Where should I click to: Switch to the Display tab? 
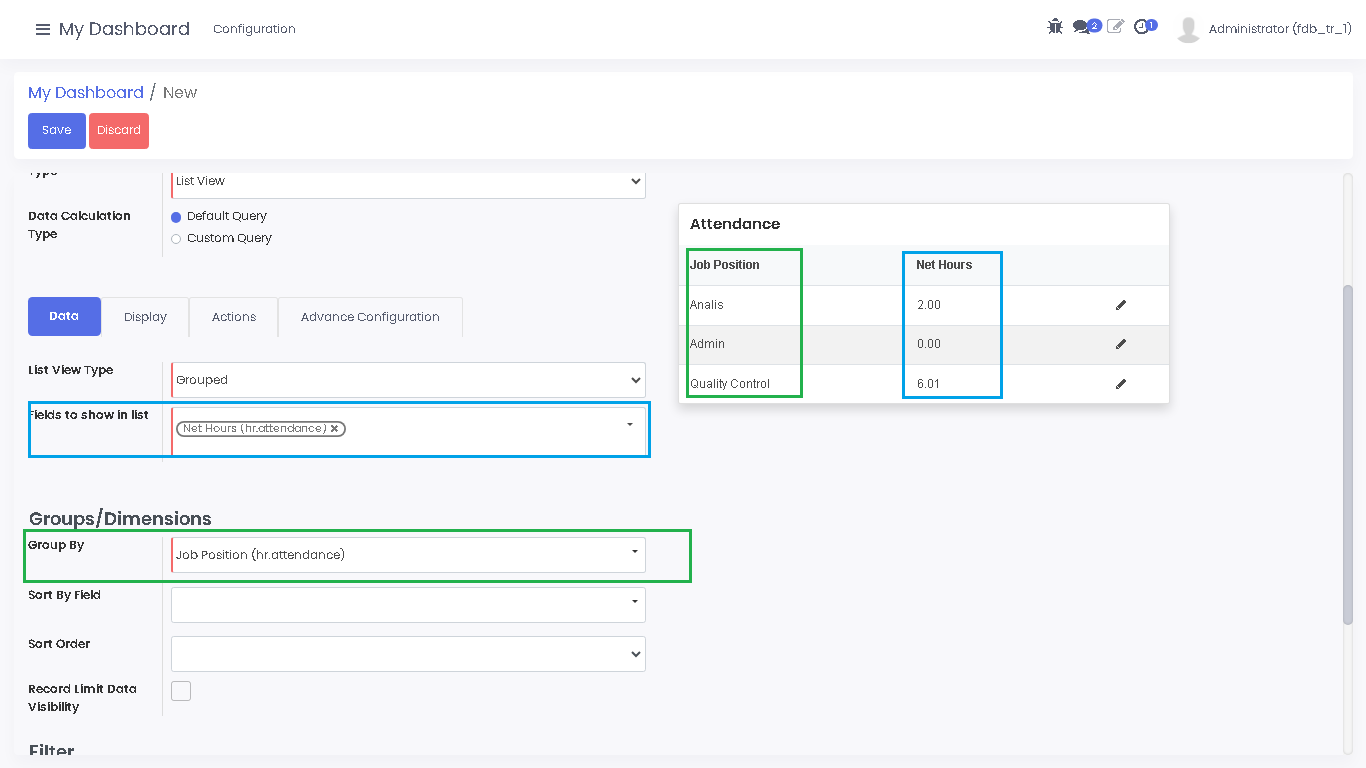(x=145, y=317)
